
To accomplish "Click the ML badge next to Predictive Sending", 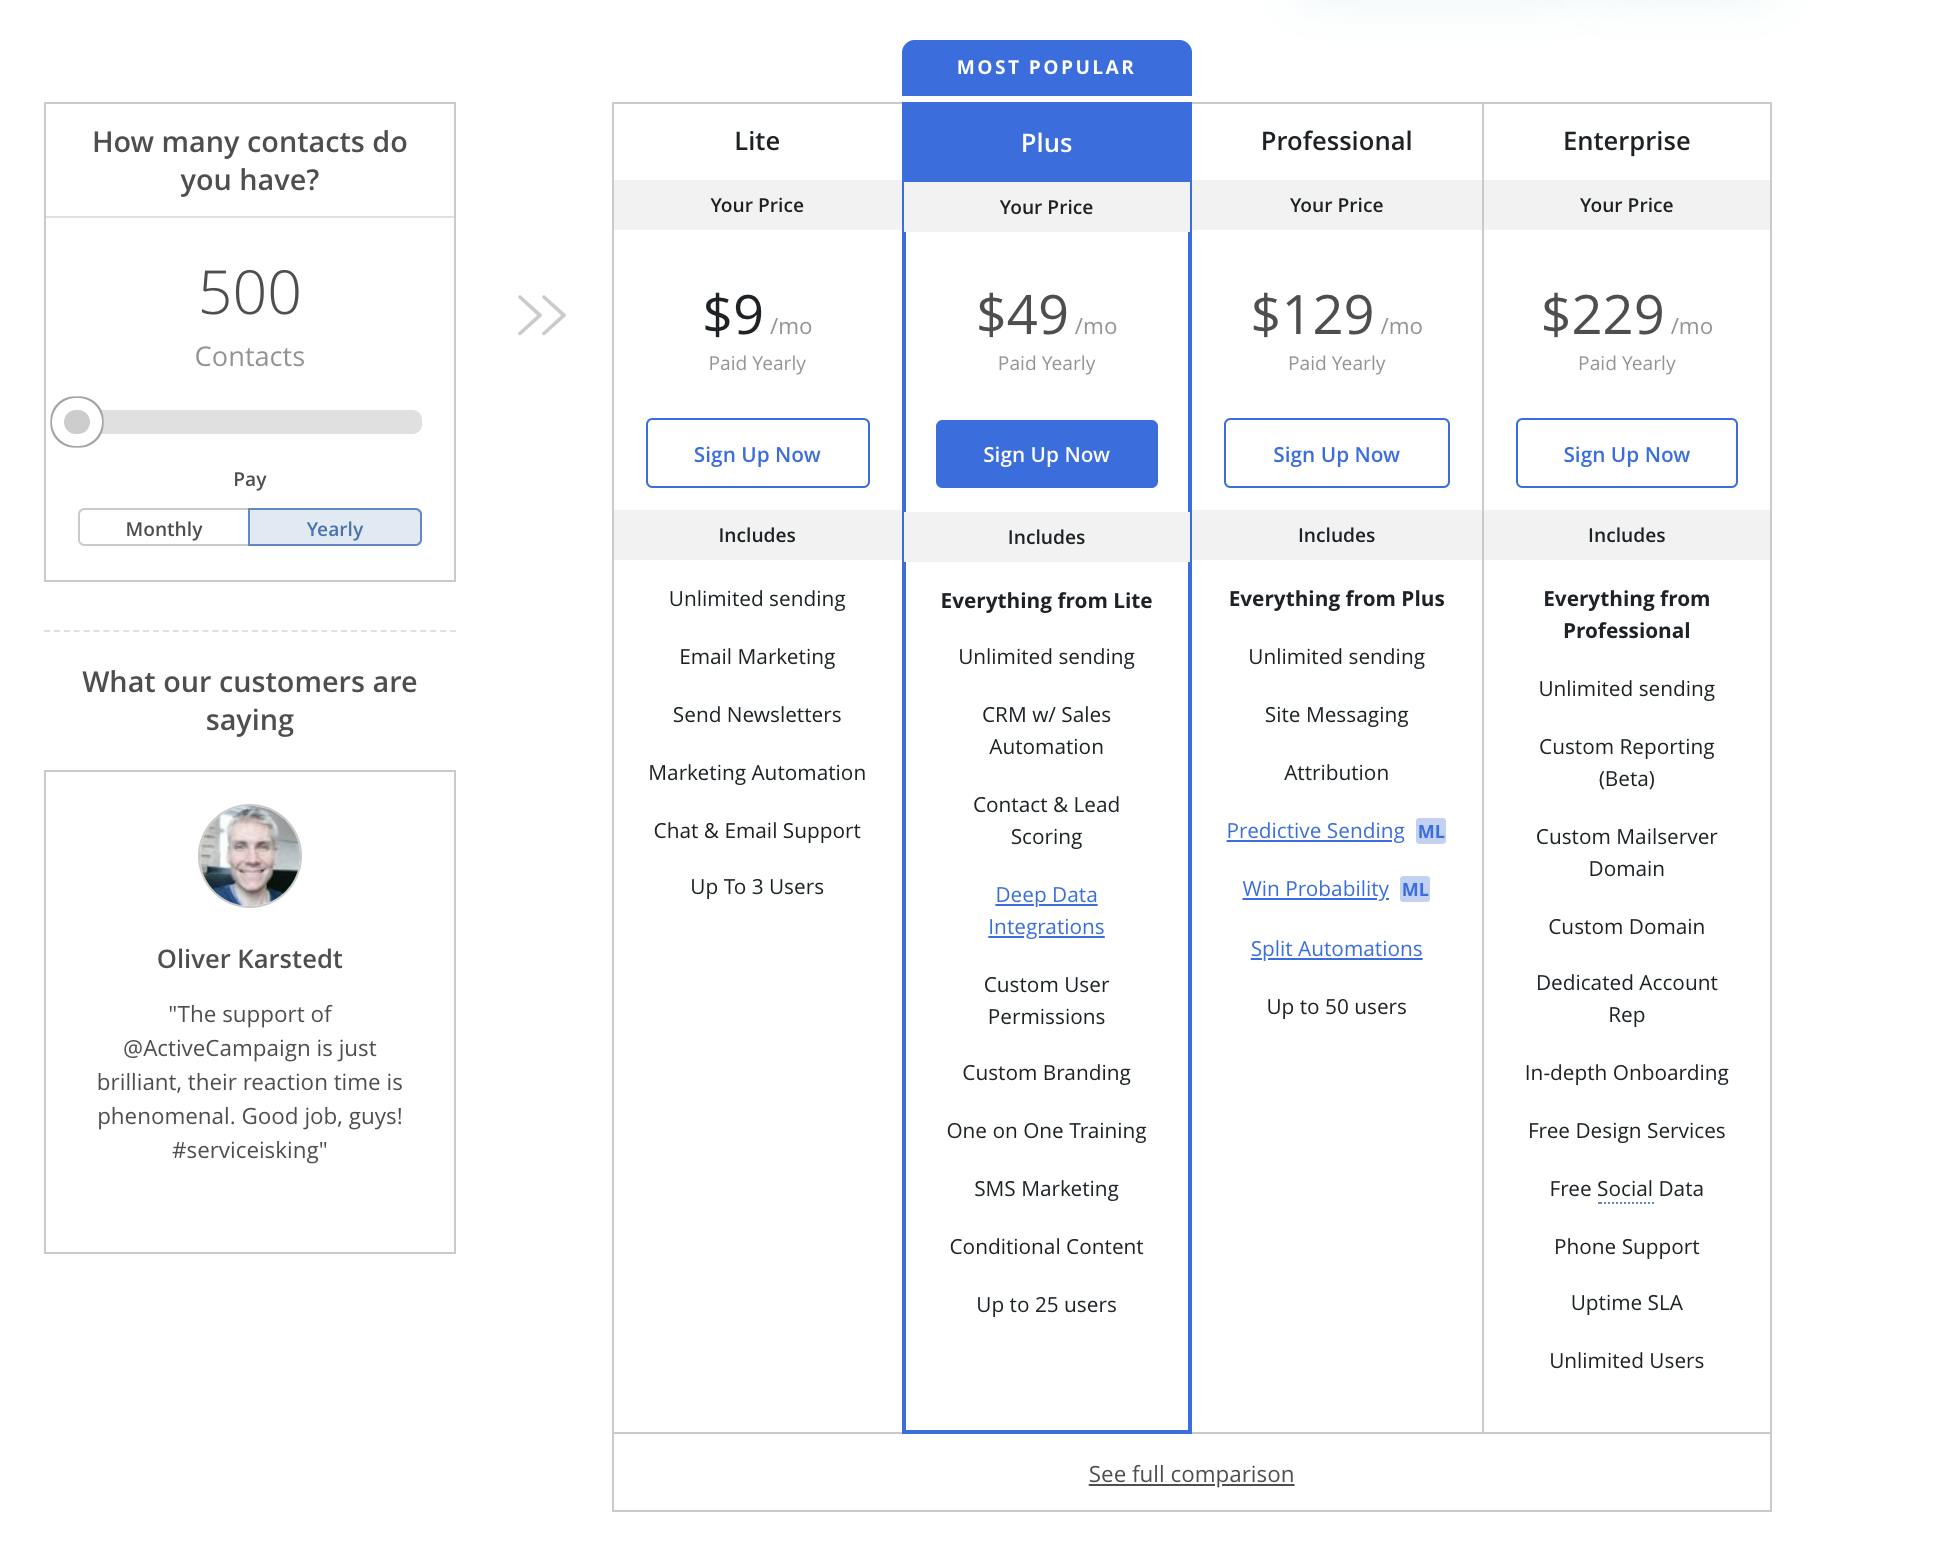I will tap(1431, 831).
